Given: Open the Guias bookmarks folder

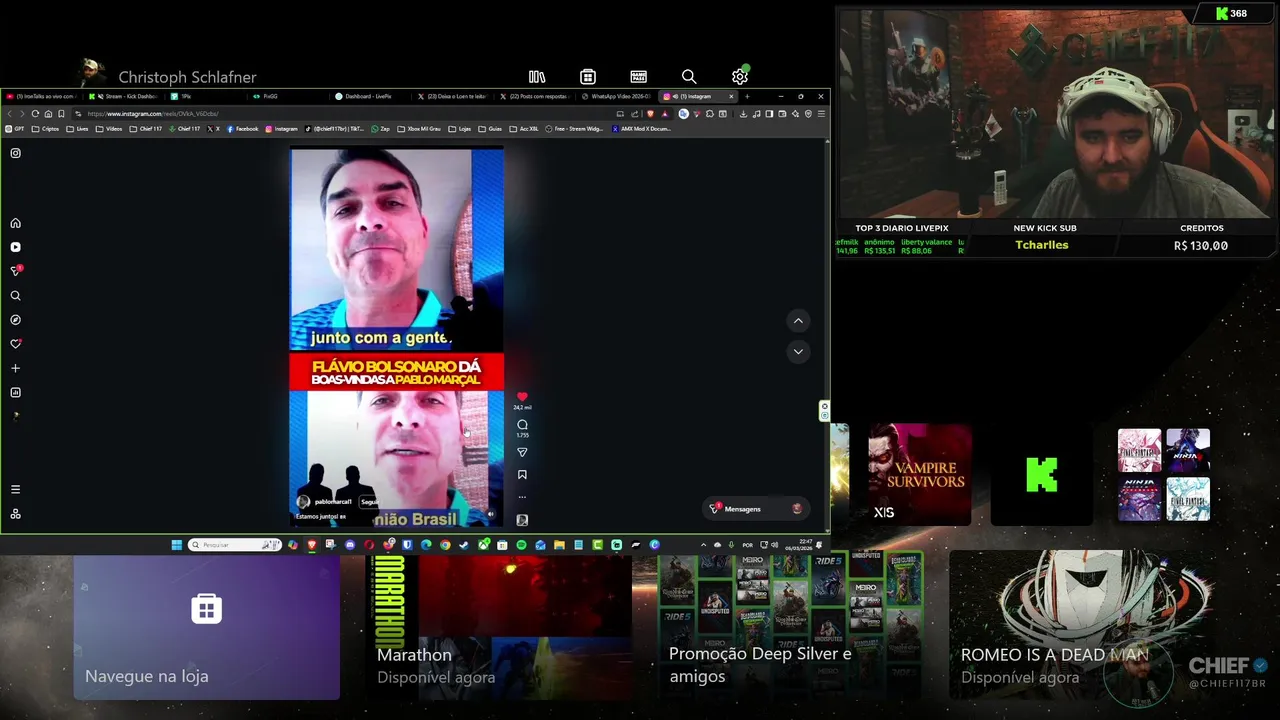Looking at the screenshot, I should [x=490, y=129].
